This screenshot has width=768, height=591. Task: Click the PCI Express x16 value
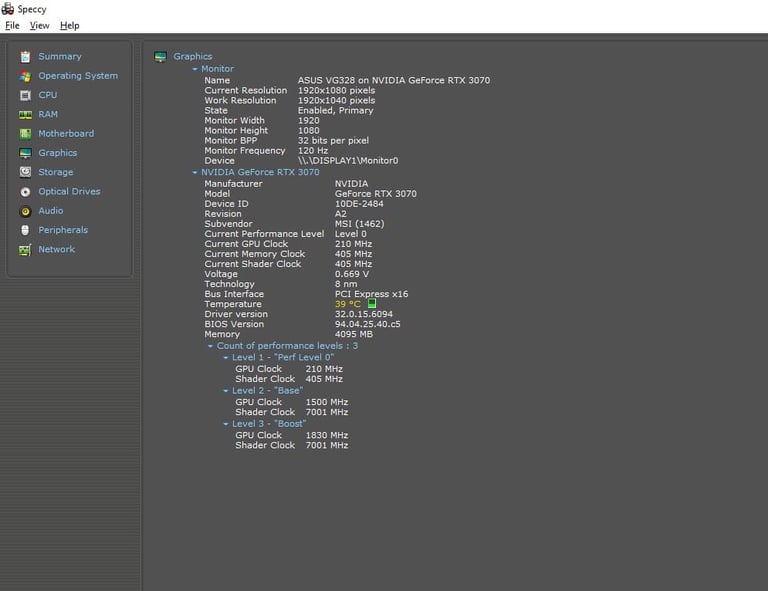click(371, 294)
